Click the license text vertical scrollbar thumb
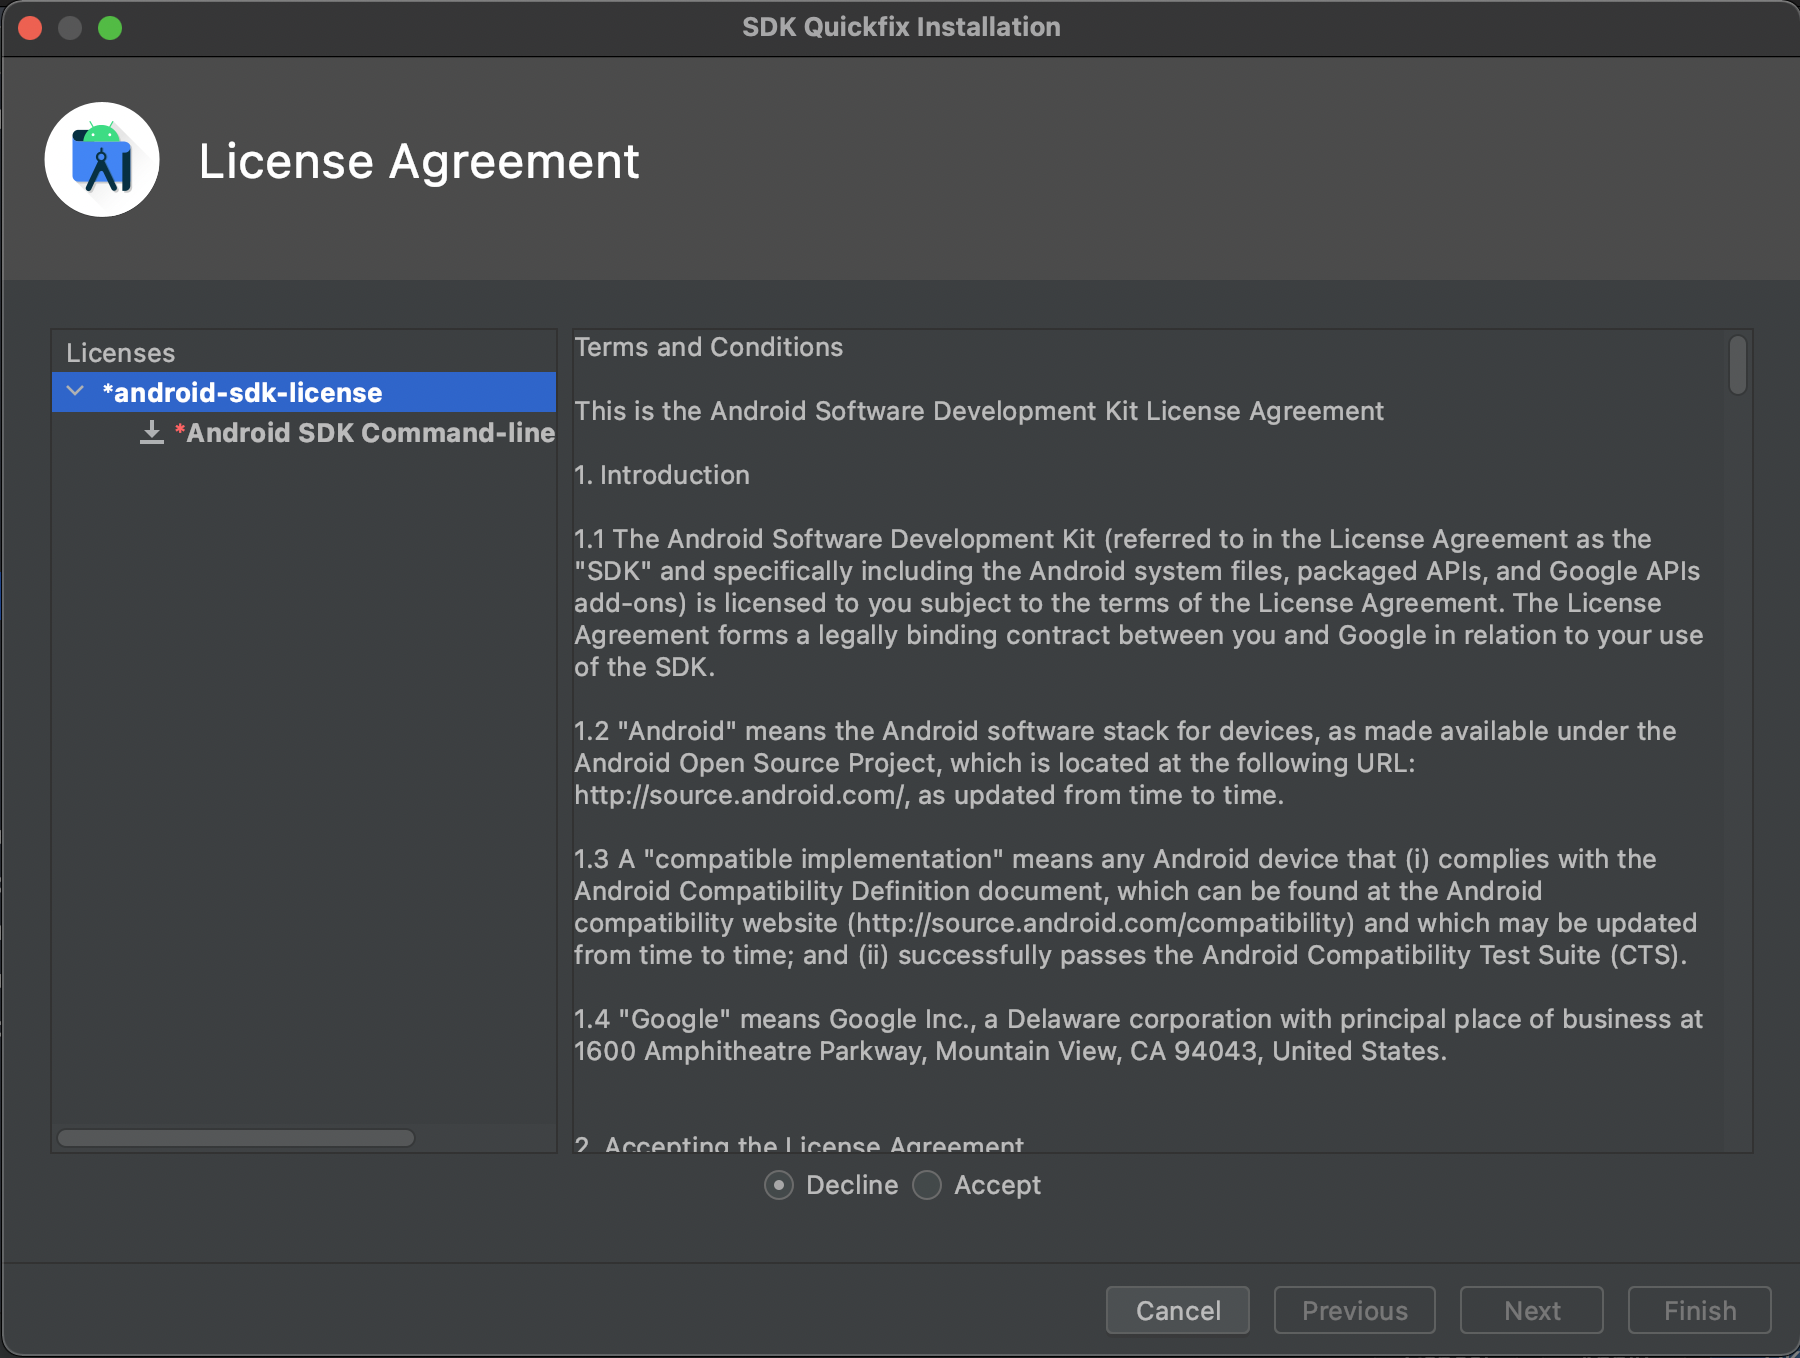1800x1358 pixels. 1738,365
